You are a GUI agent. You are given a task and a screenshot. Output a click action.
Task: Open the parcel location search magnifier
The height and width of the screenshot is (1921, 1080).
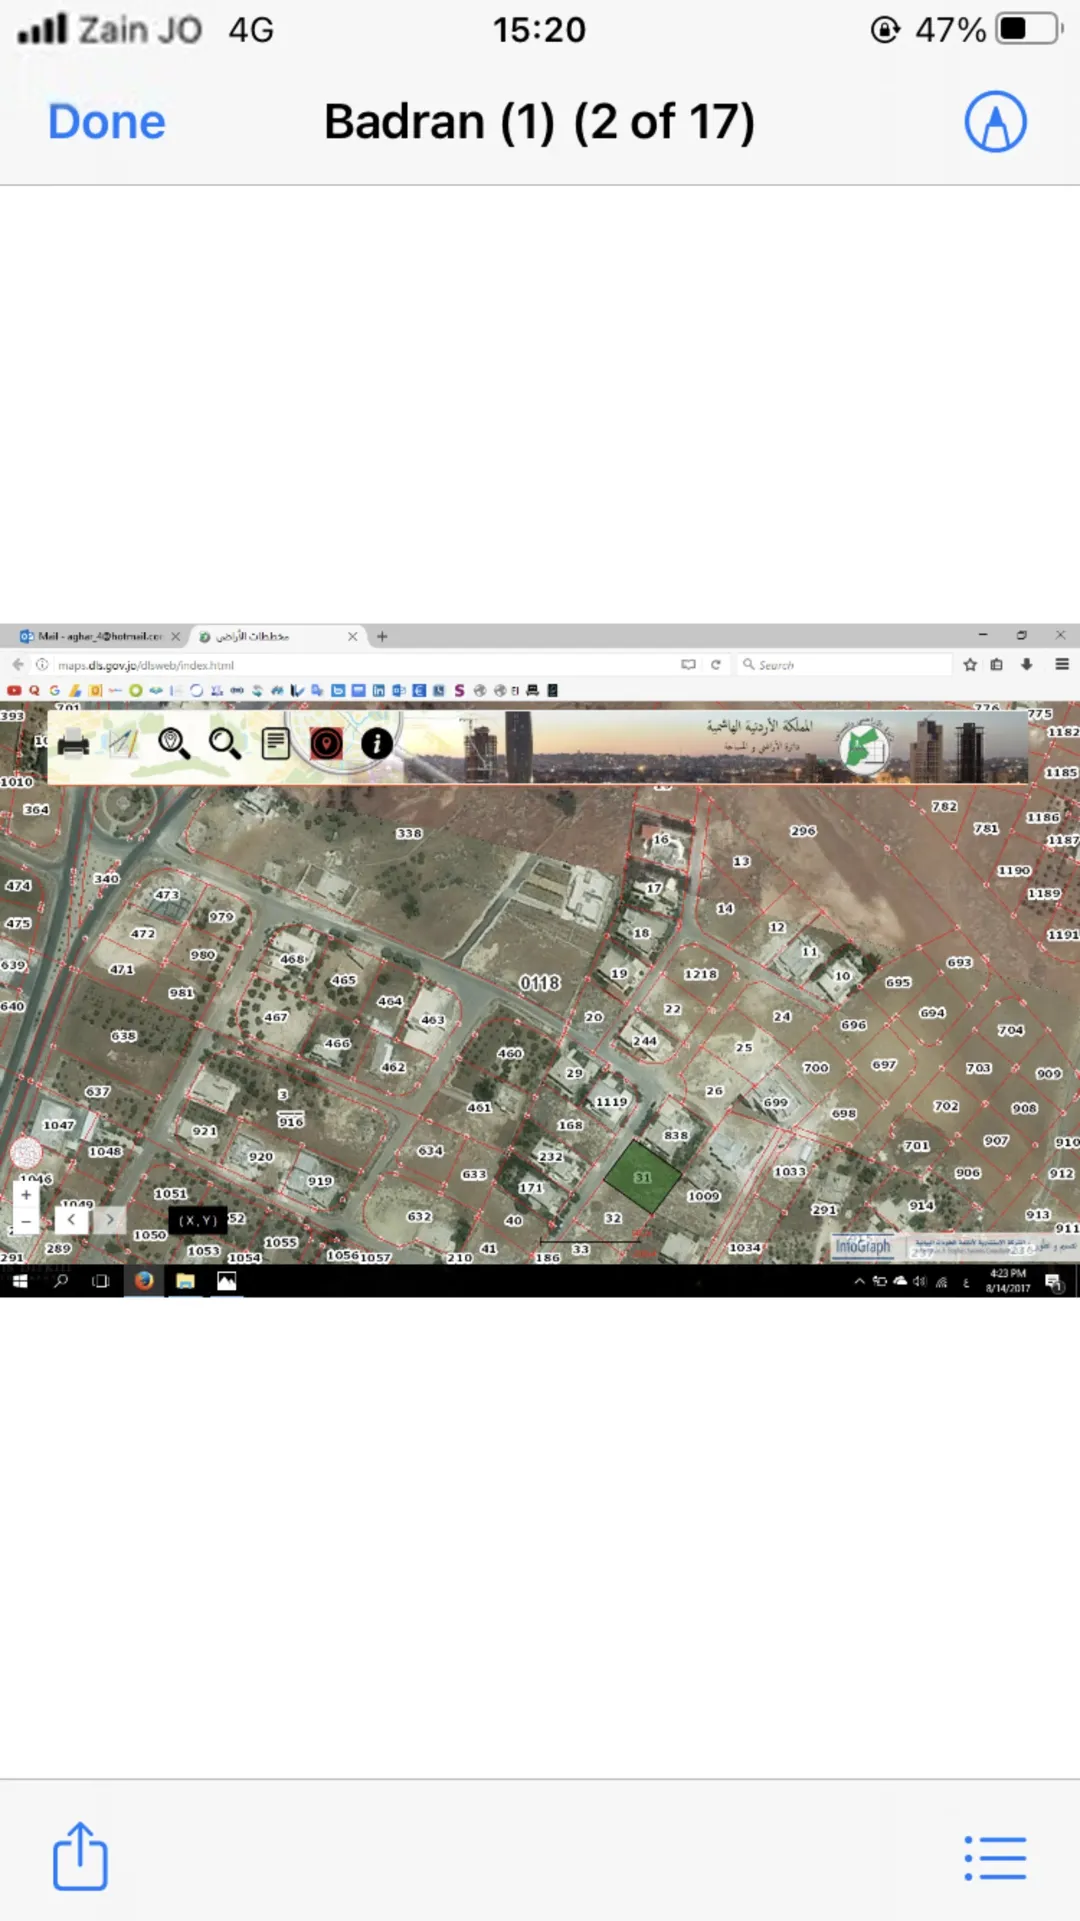click(174, 744)
